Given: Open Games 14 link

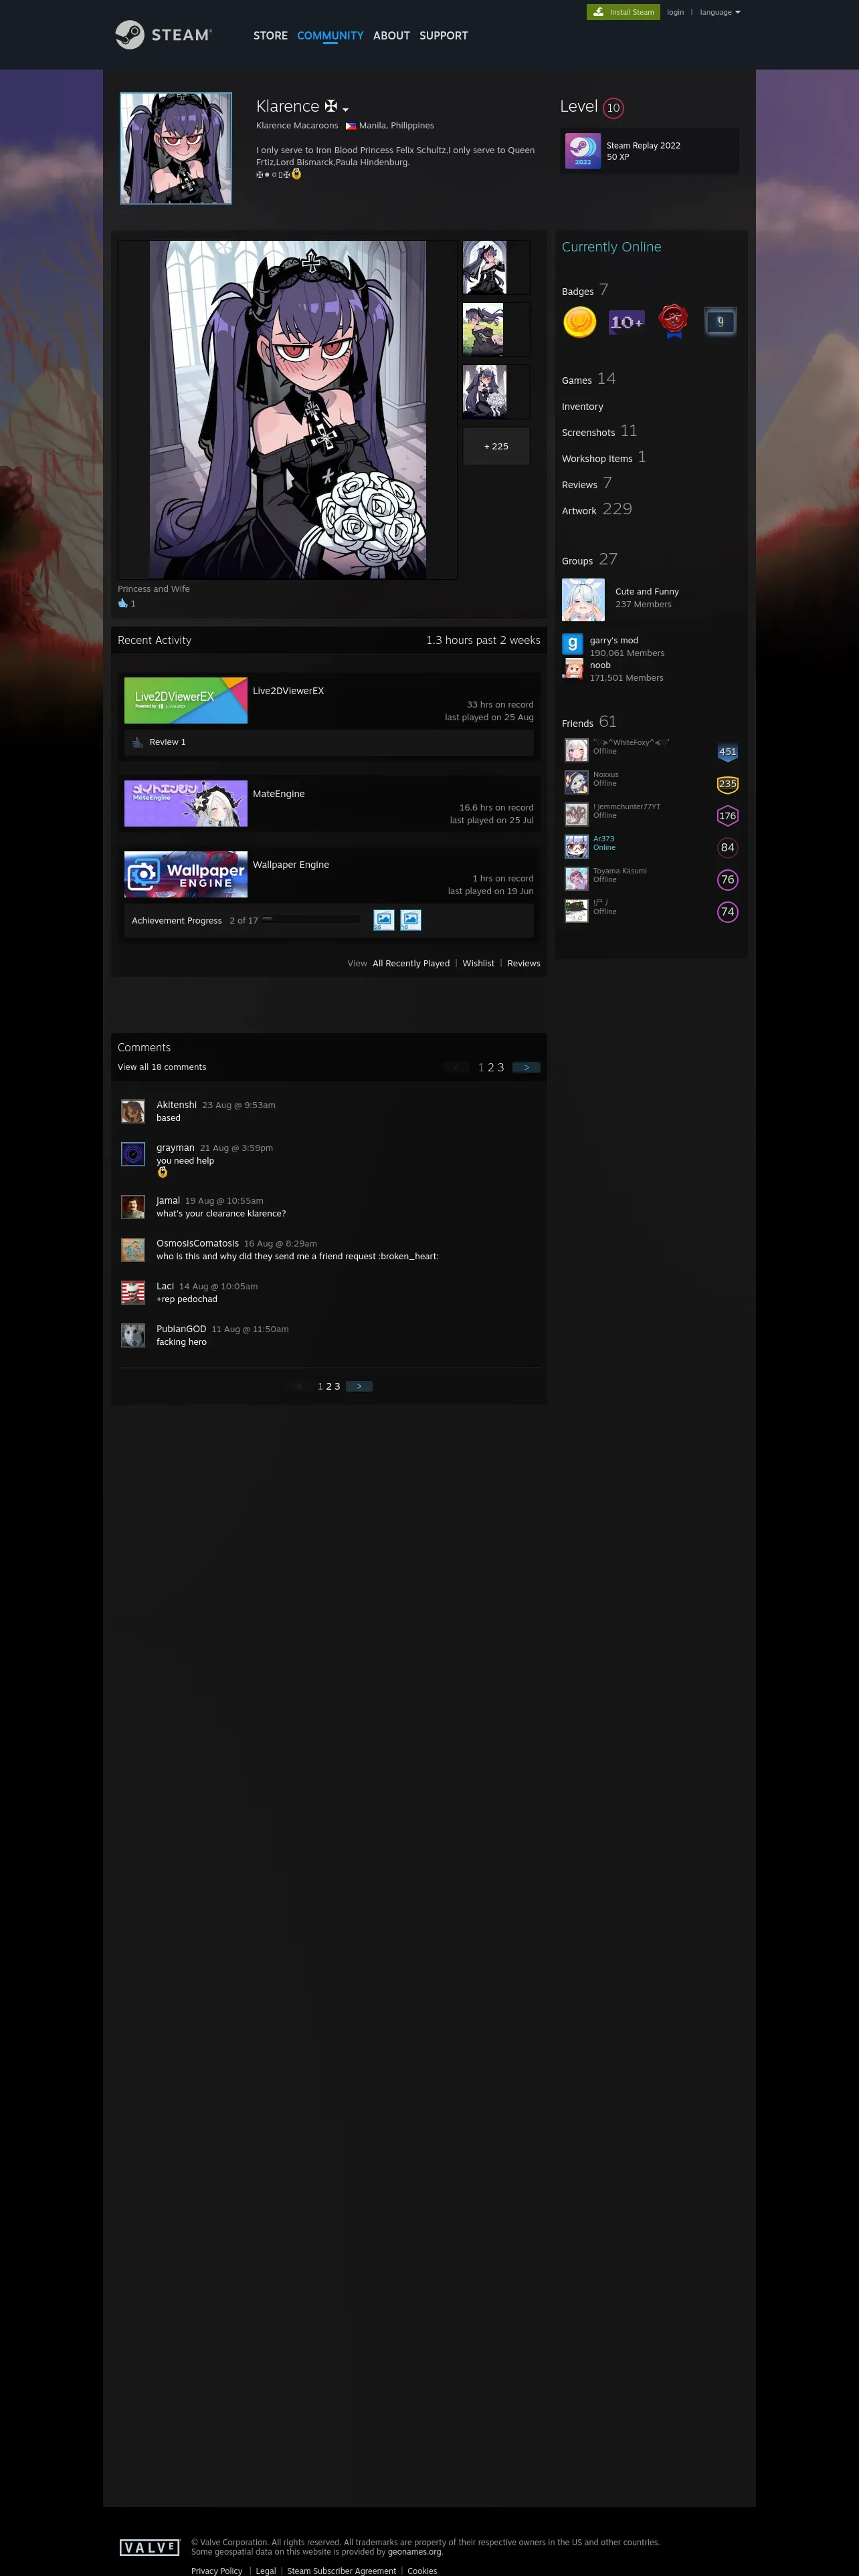Looking at the screenshot, I should (x=588, y=379).
